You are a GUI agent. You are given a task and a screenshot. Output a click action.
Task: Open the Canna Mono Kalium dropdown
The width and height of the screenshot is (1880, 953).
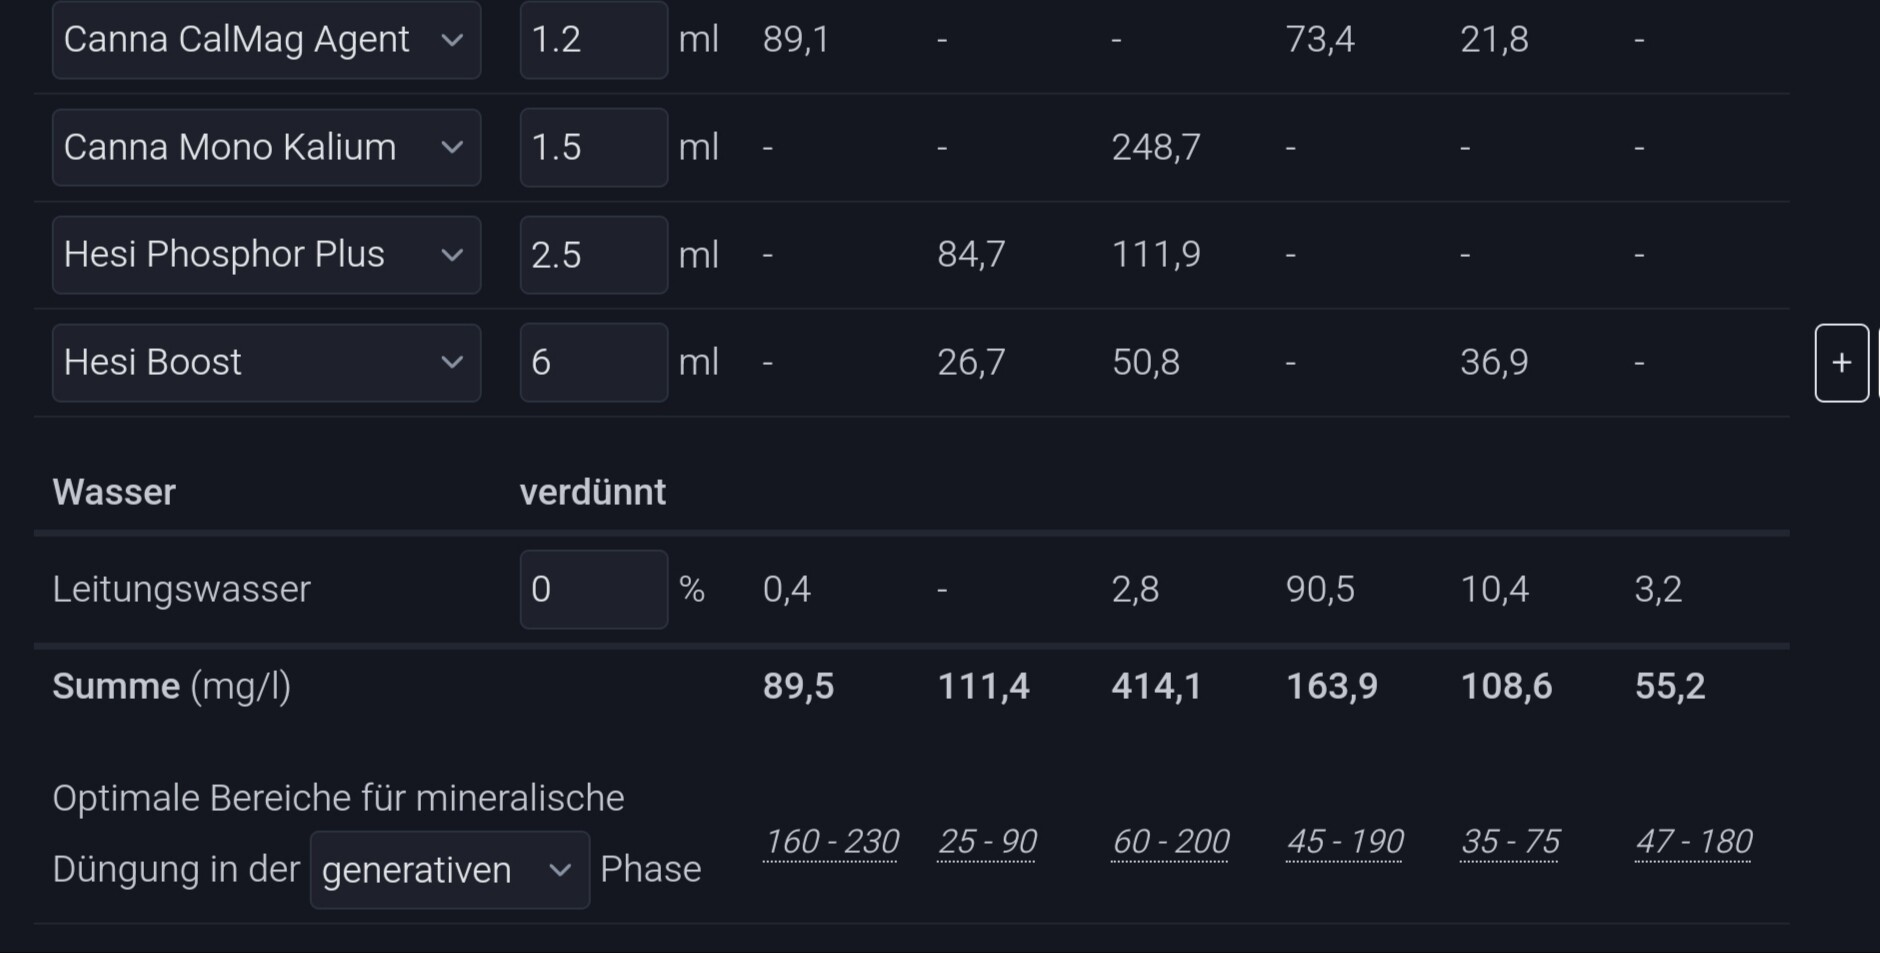[266, 148]
